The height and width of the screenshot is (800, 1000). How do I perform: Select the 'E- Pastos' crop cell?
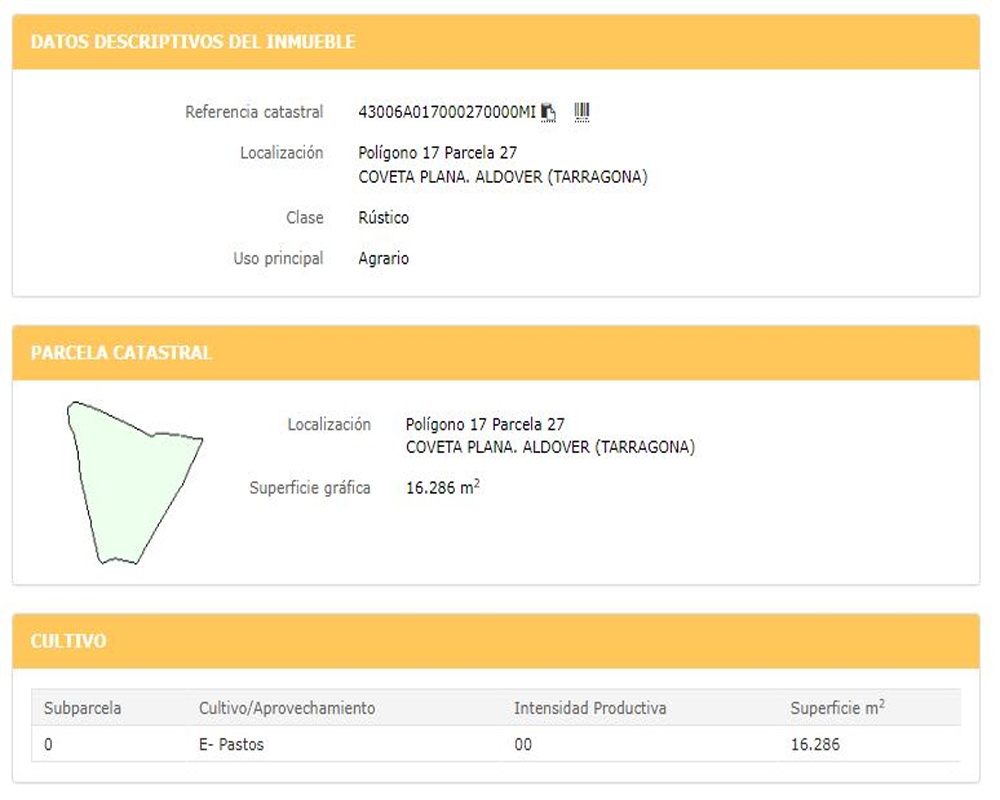point(231,745)
